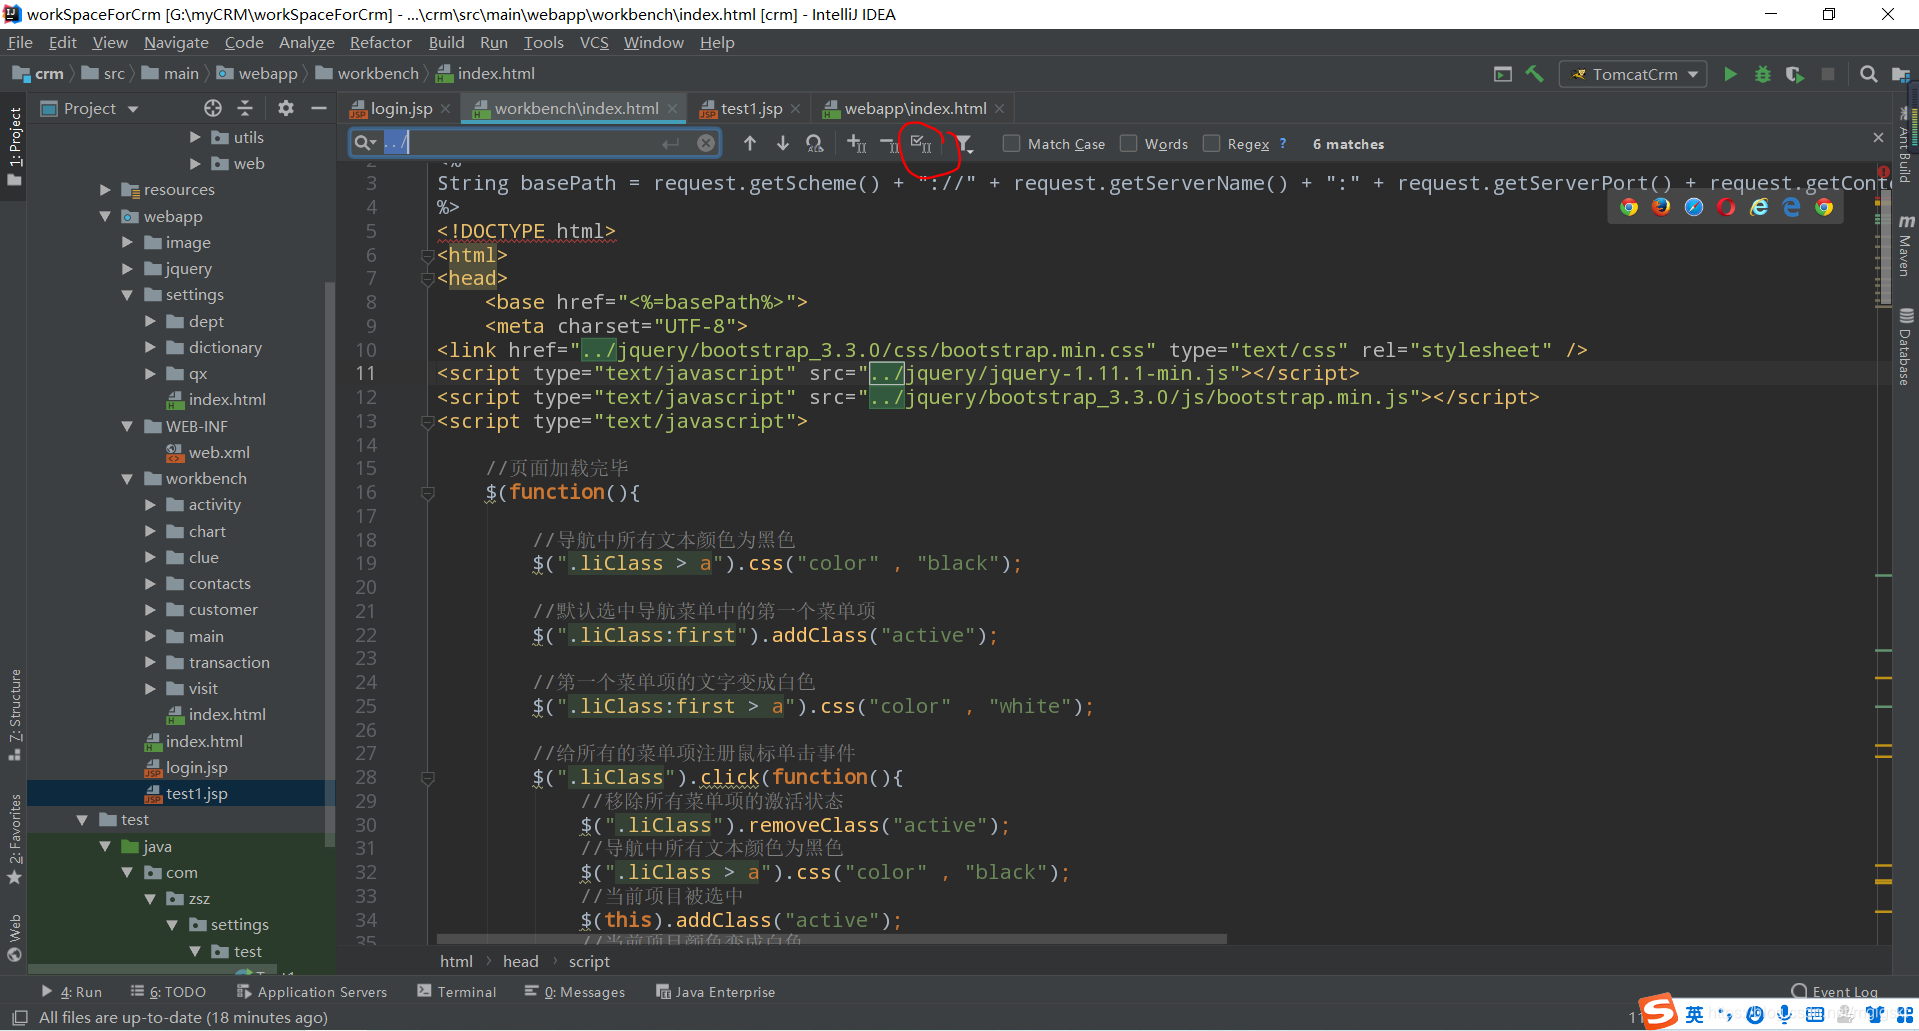
Task: Open search history dropdown in find field
Action: (365, 143)
